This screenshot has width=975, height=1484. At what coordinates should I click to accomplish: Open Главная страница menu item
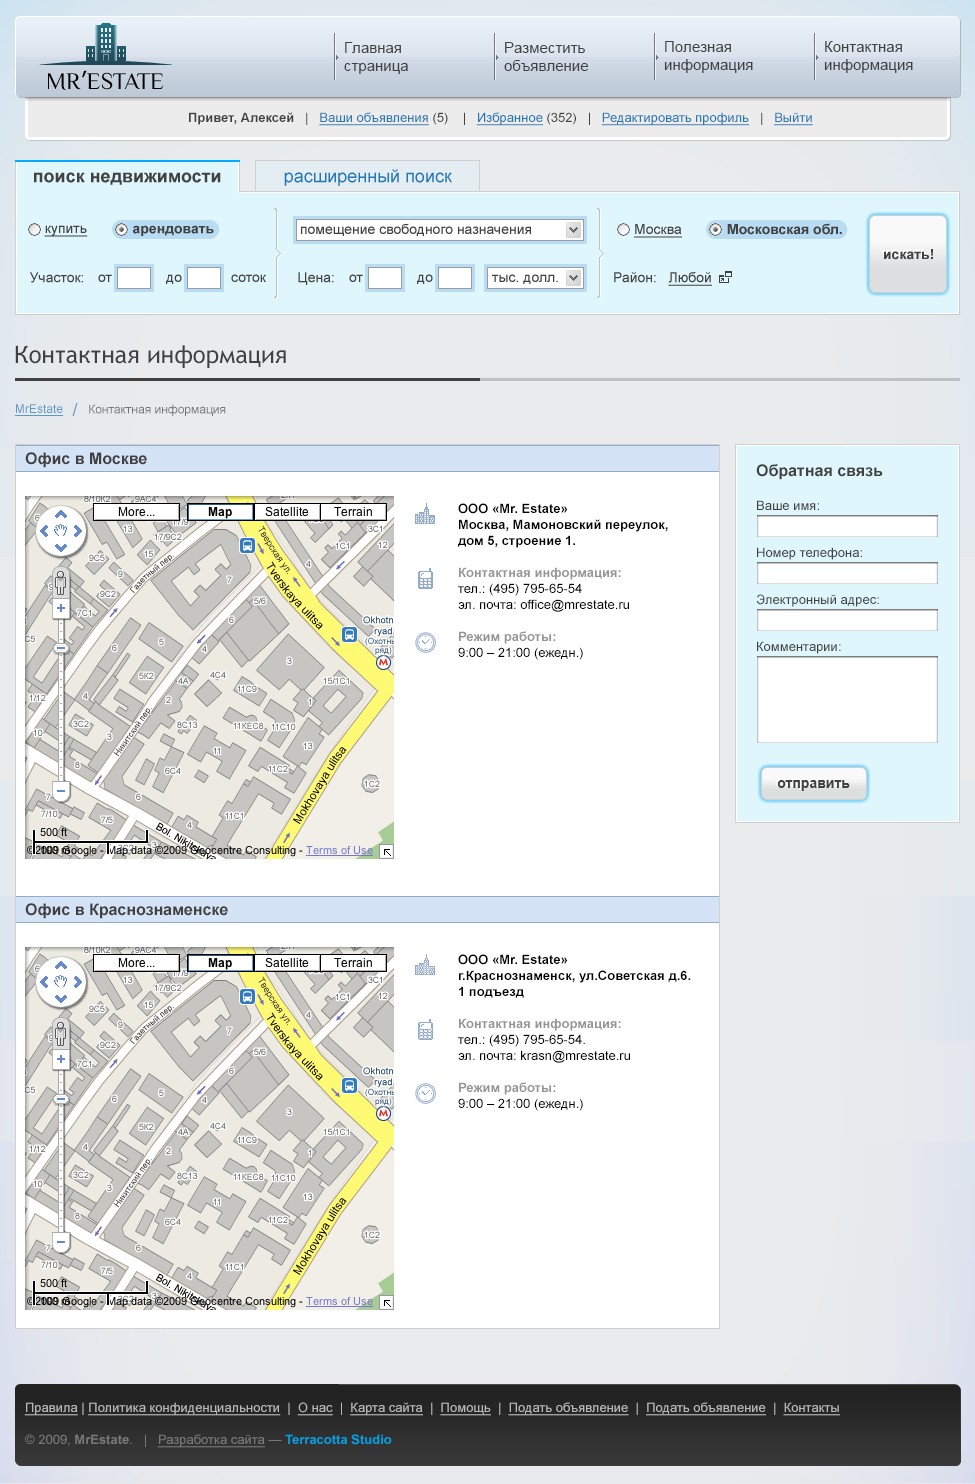[x=376, y=56]
